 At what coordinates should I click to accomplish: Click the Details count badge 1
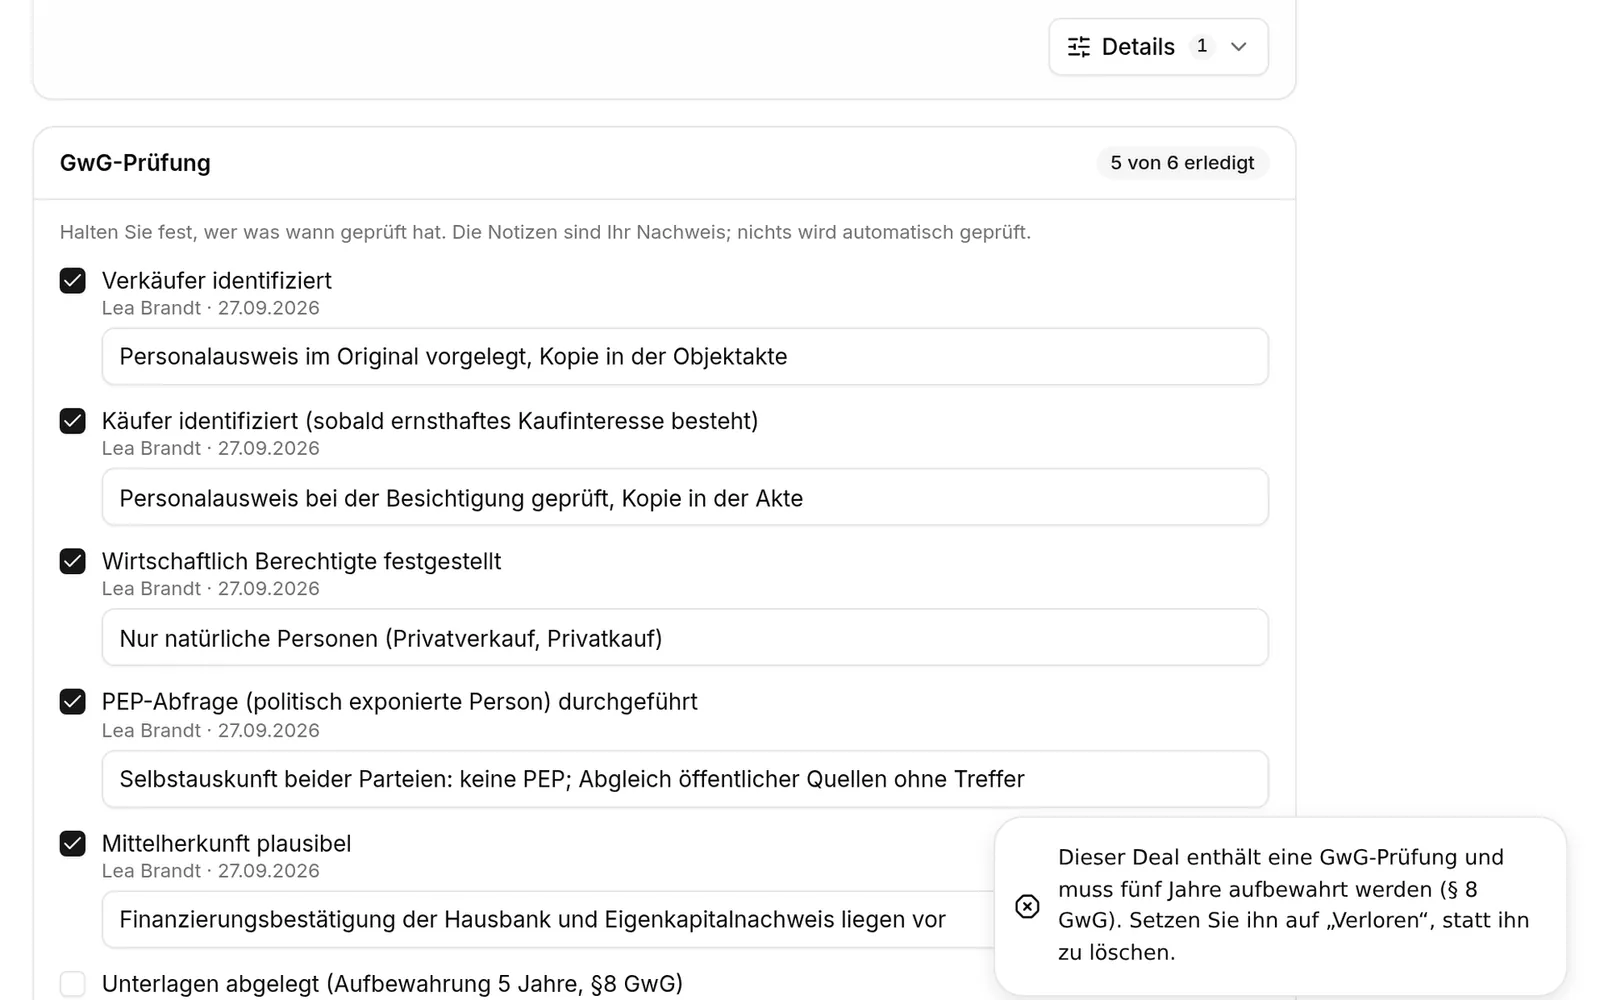point(1202,46)
